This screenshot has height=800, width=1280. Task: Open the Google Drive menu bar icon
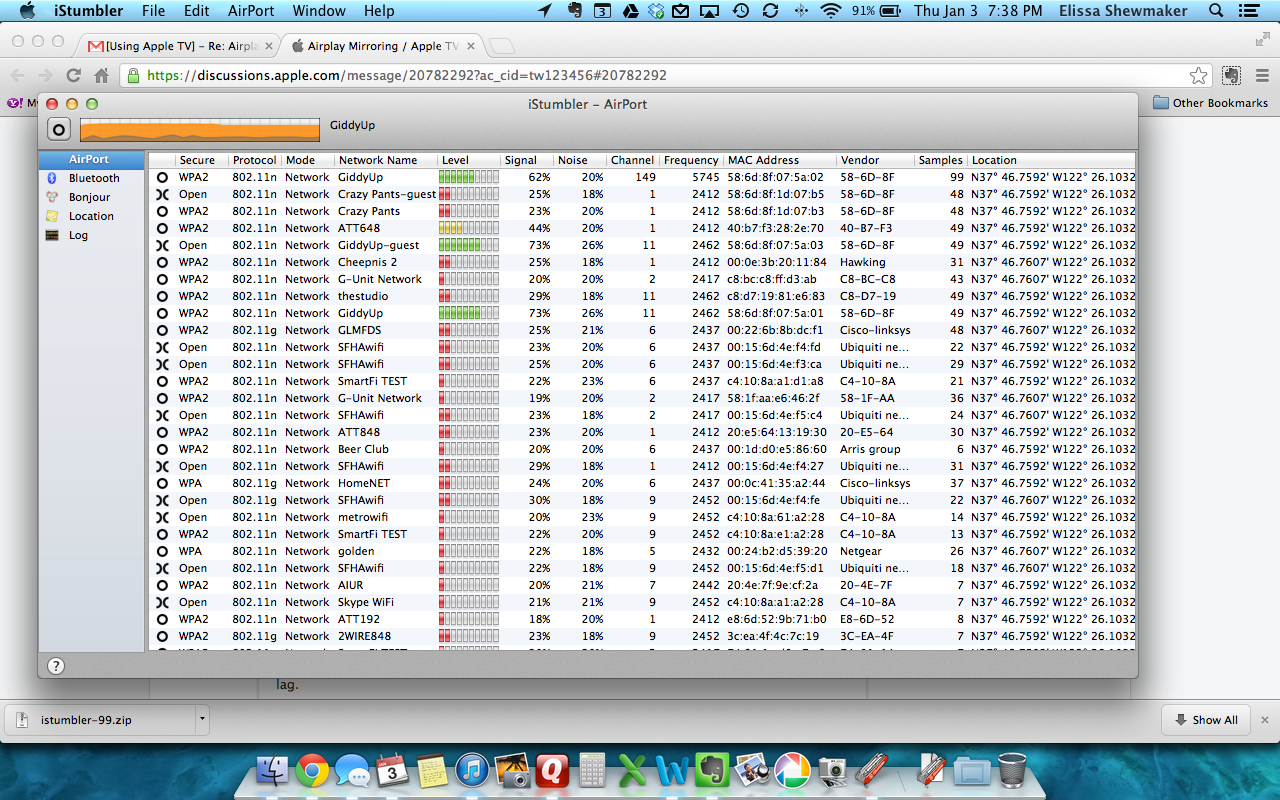[x=631, y=11]
